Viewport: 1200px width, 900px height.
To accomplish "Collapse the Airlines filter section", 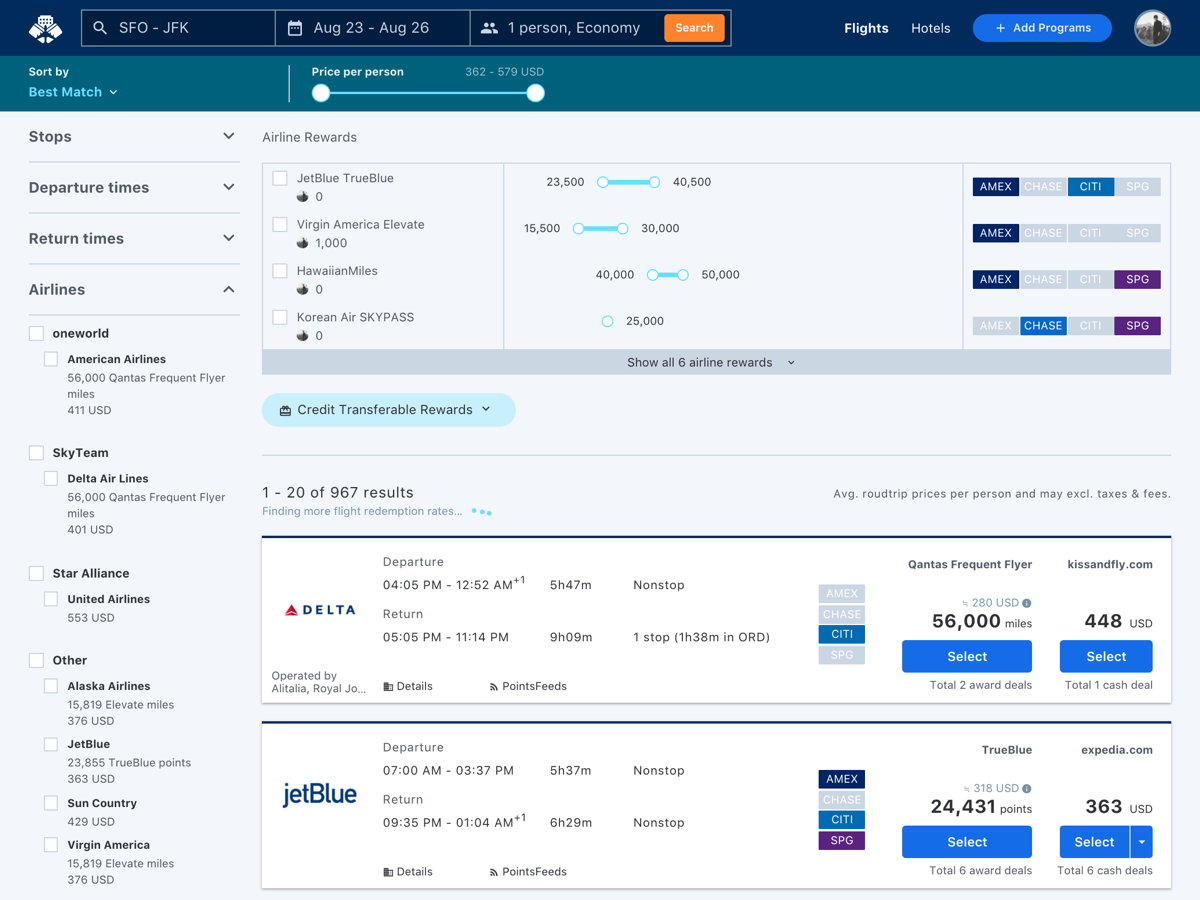I will coord(134,290).
